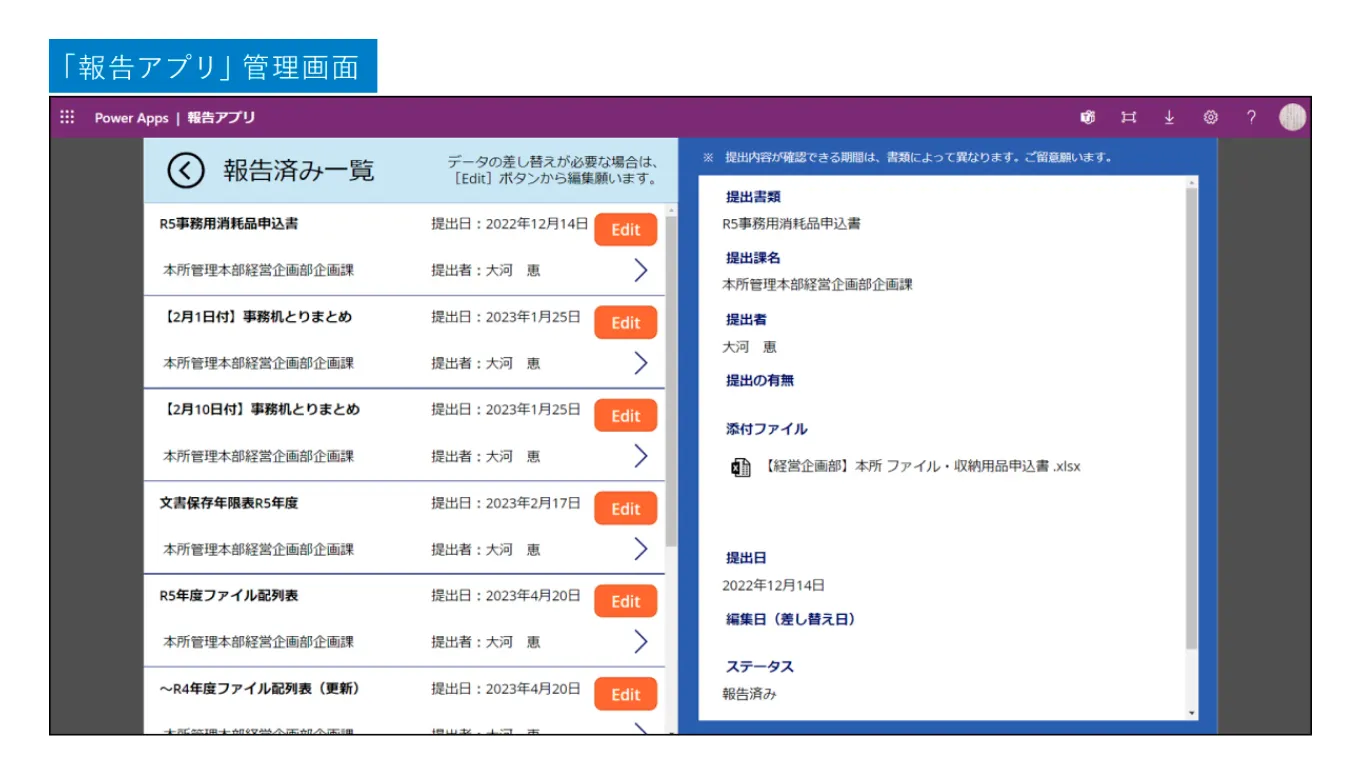Click the 提出者 label in detail panel

[746, 320]
